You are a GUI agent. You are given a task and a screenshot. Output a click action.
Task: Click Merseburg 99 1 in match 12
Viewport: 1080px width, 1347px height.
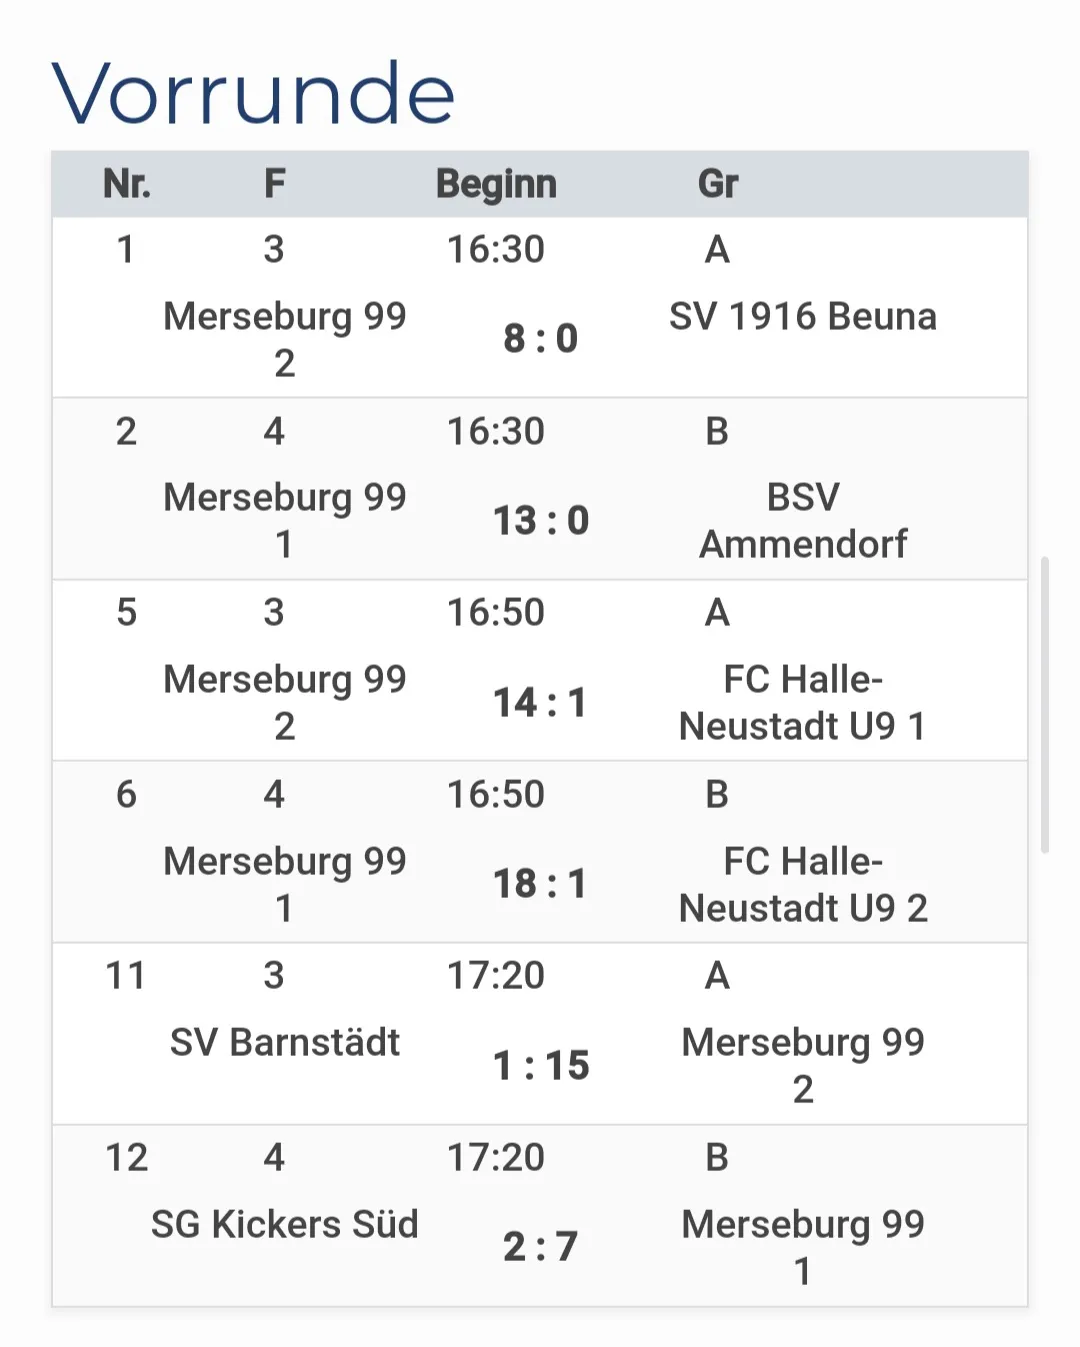(803, 1247)
